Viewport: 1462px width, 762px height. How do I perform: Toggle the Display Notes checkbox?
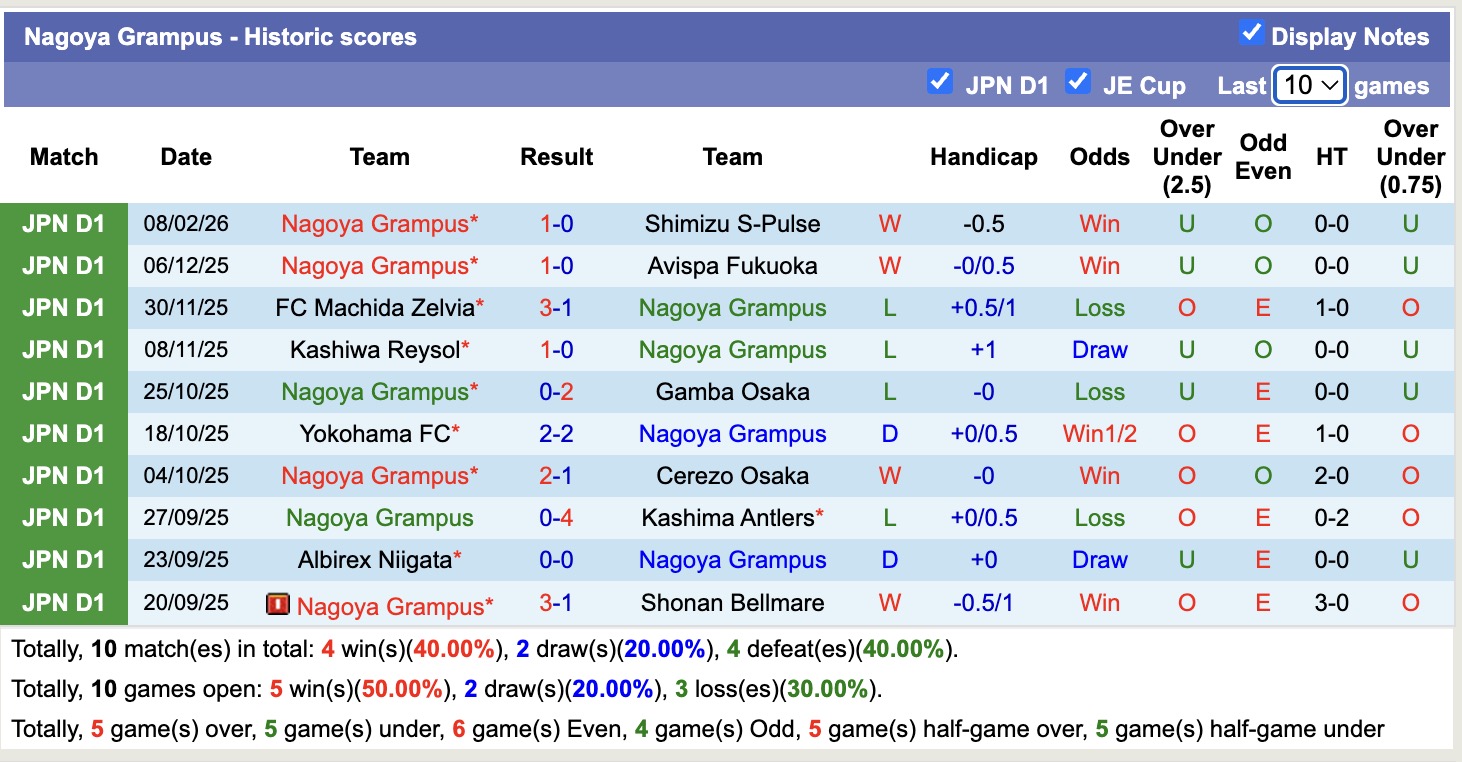pyautogui.click(x=1251, y=33)
